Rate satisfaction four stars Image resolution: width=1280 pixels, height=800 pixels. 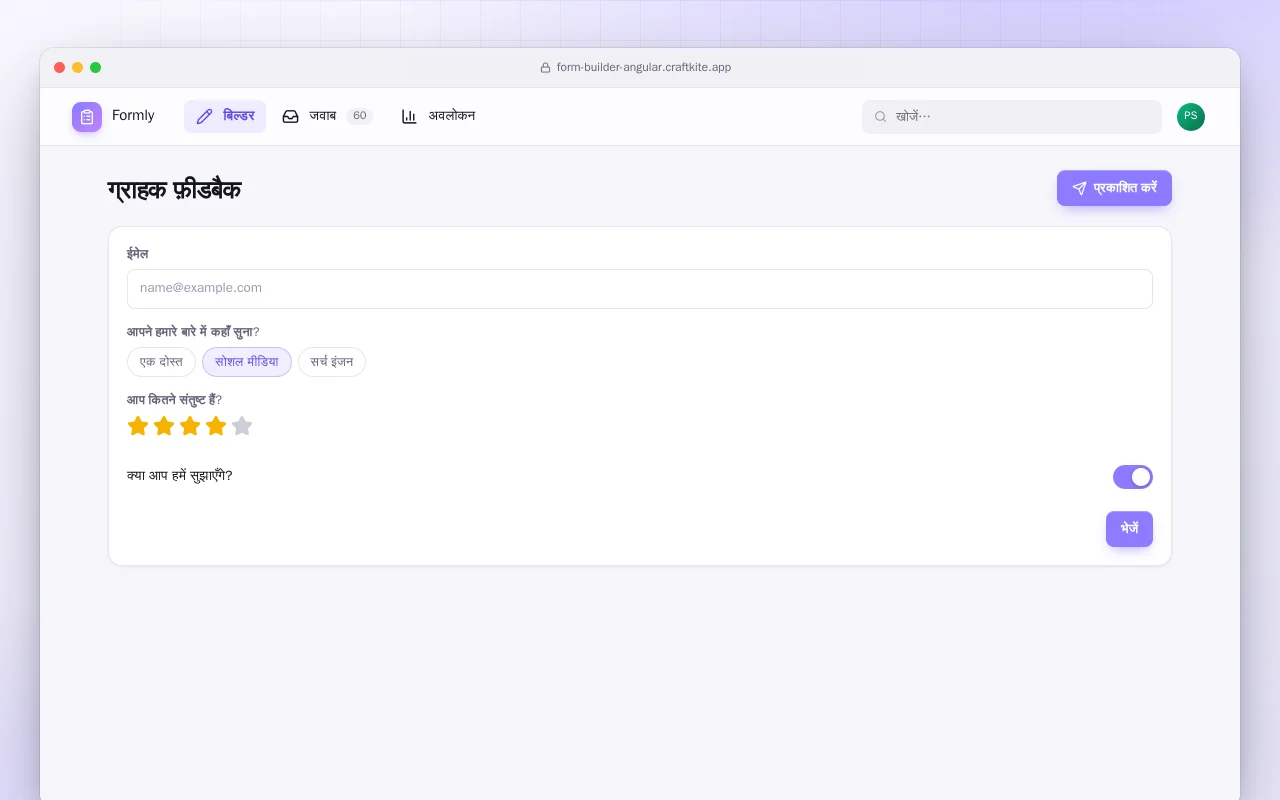tap(216, 427)
